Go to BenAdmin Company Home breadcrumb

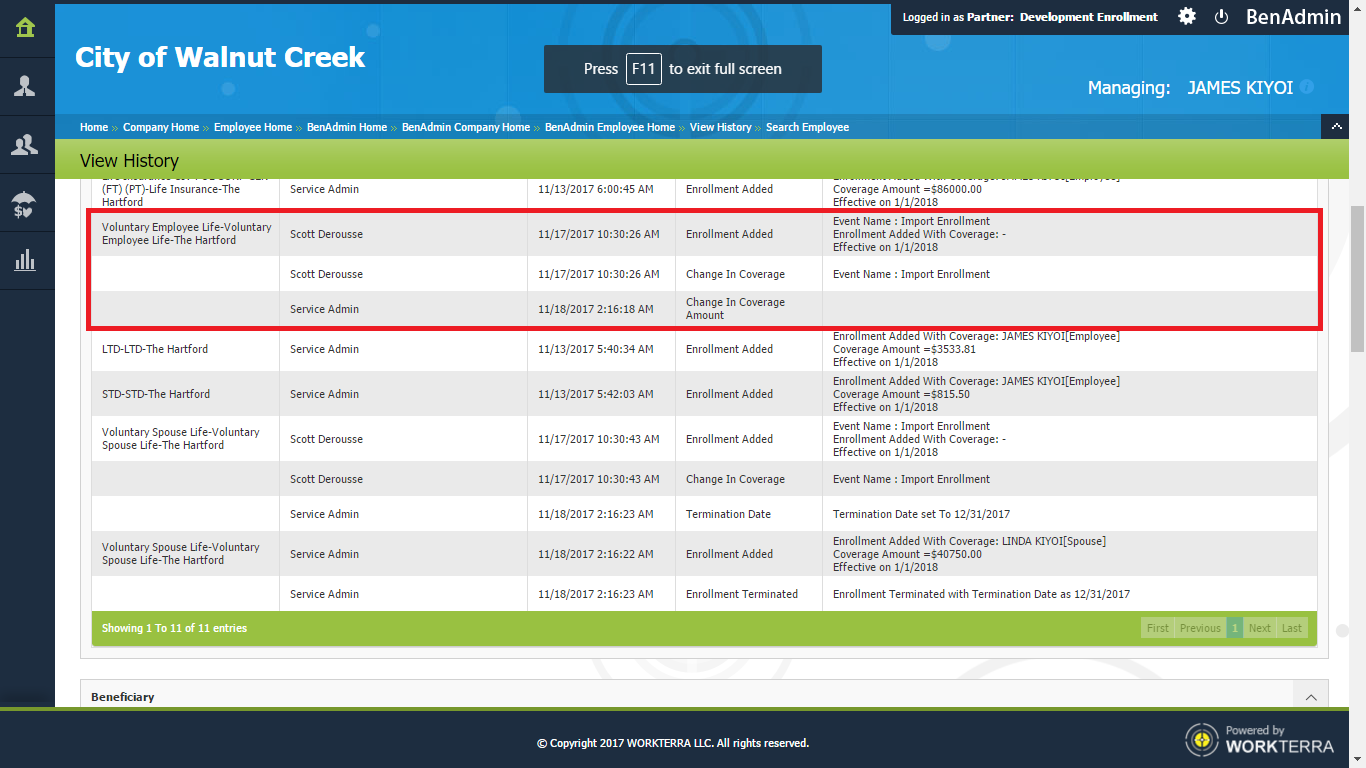click(x=466, y=127)
